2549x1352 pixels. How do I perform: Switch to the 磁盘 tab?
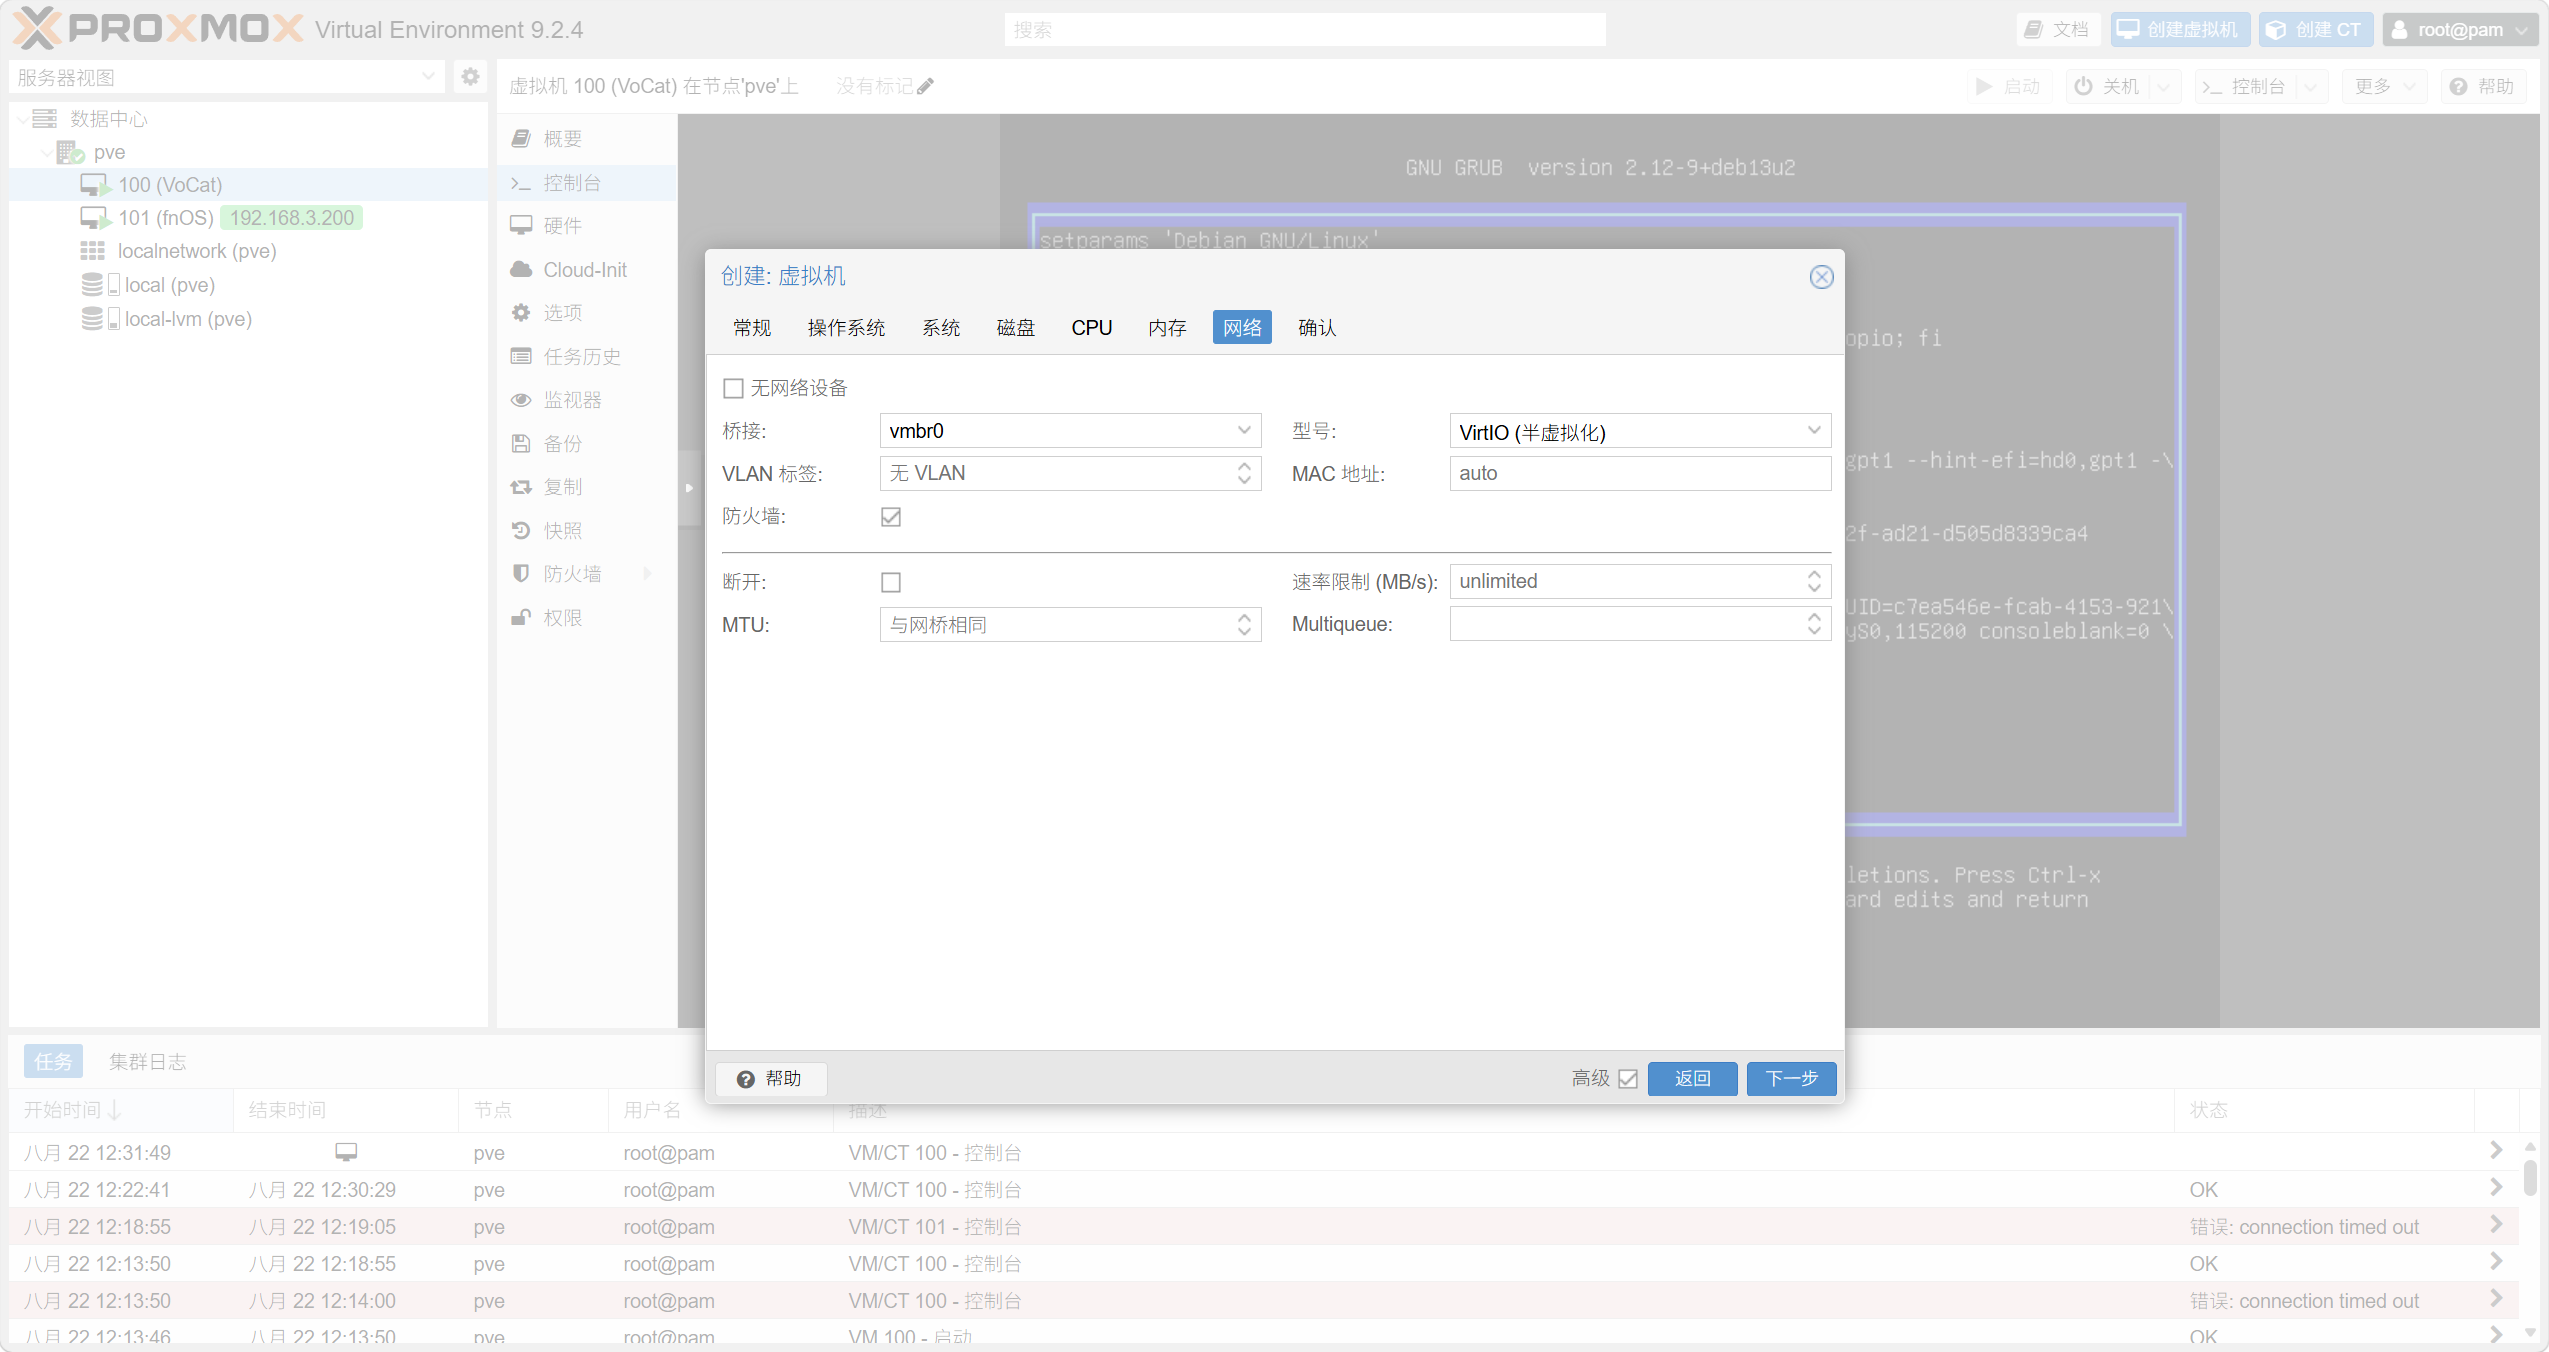pyautogui.click(x=1016, y=327)
